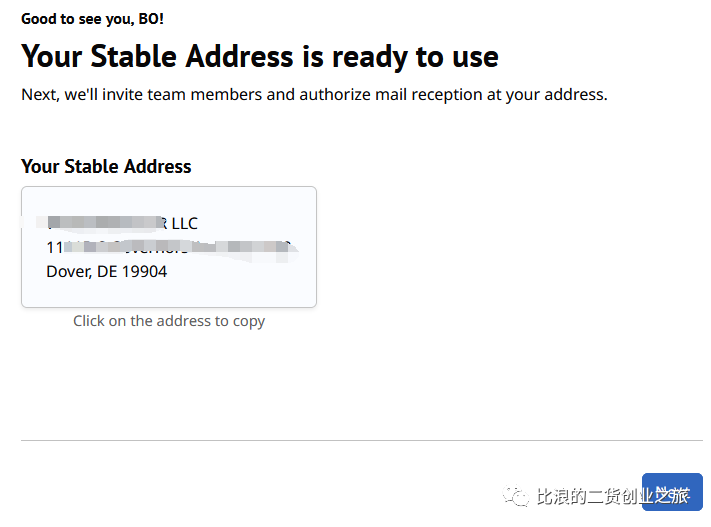
Task: Select the 'Dover, DE 19904' address line
Action: point(107,272)
